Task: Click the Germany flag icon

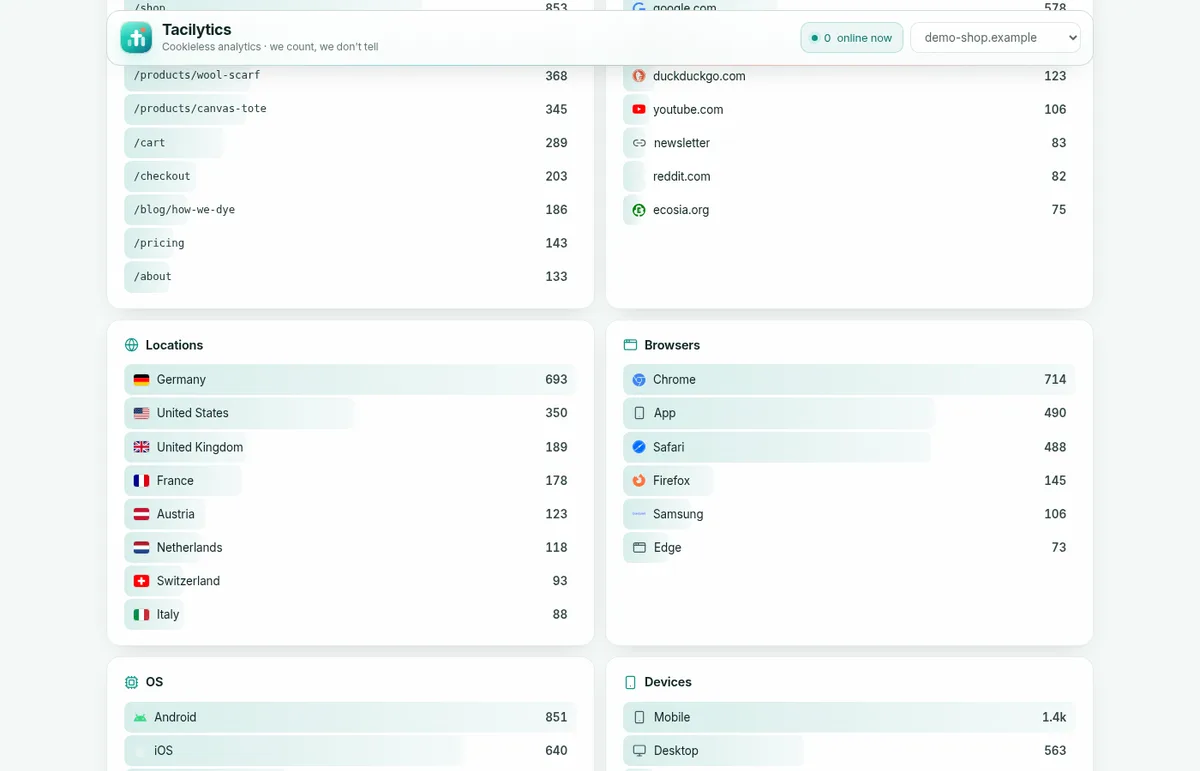Action: (141, 380)
